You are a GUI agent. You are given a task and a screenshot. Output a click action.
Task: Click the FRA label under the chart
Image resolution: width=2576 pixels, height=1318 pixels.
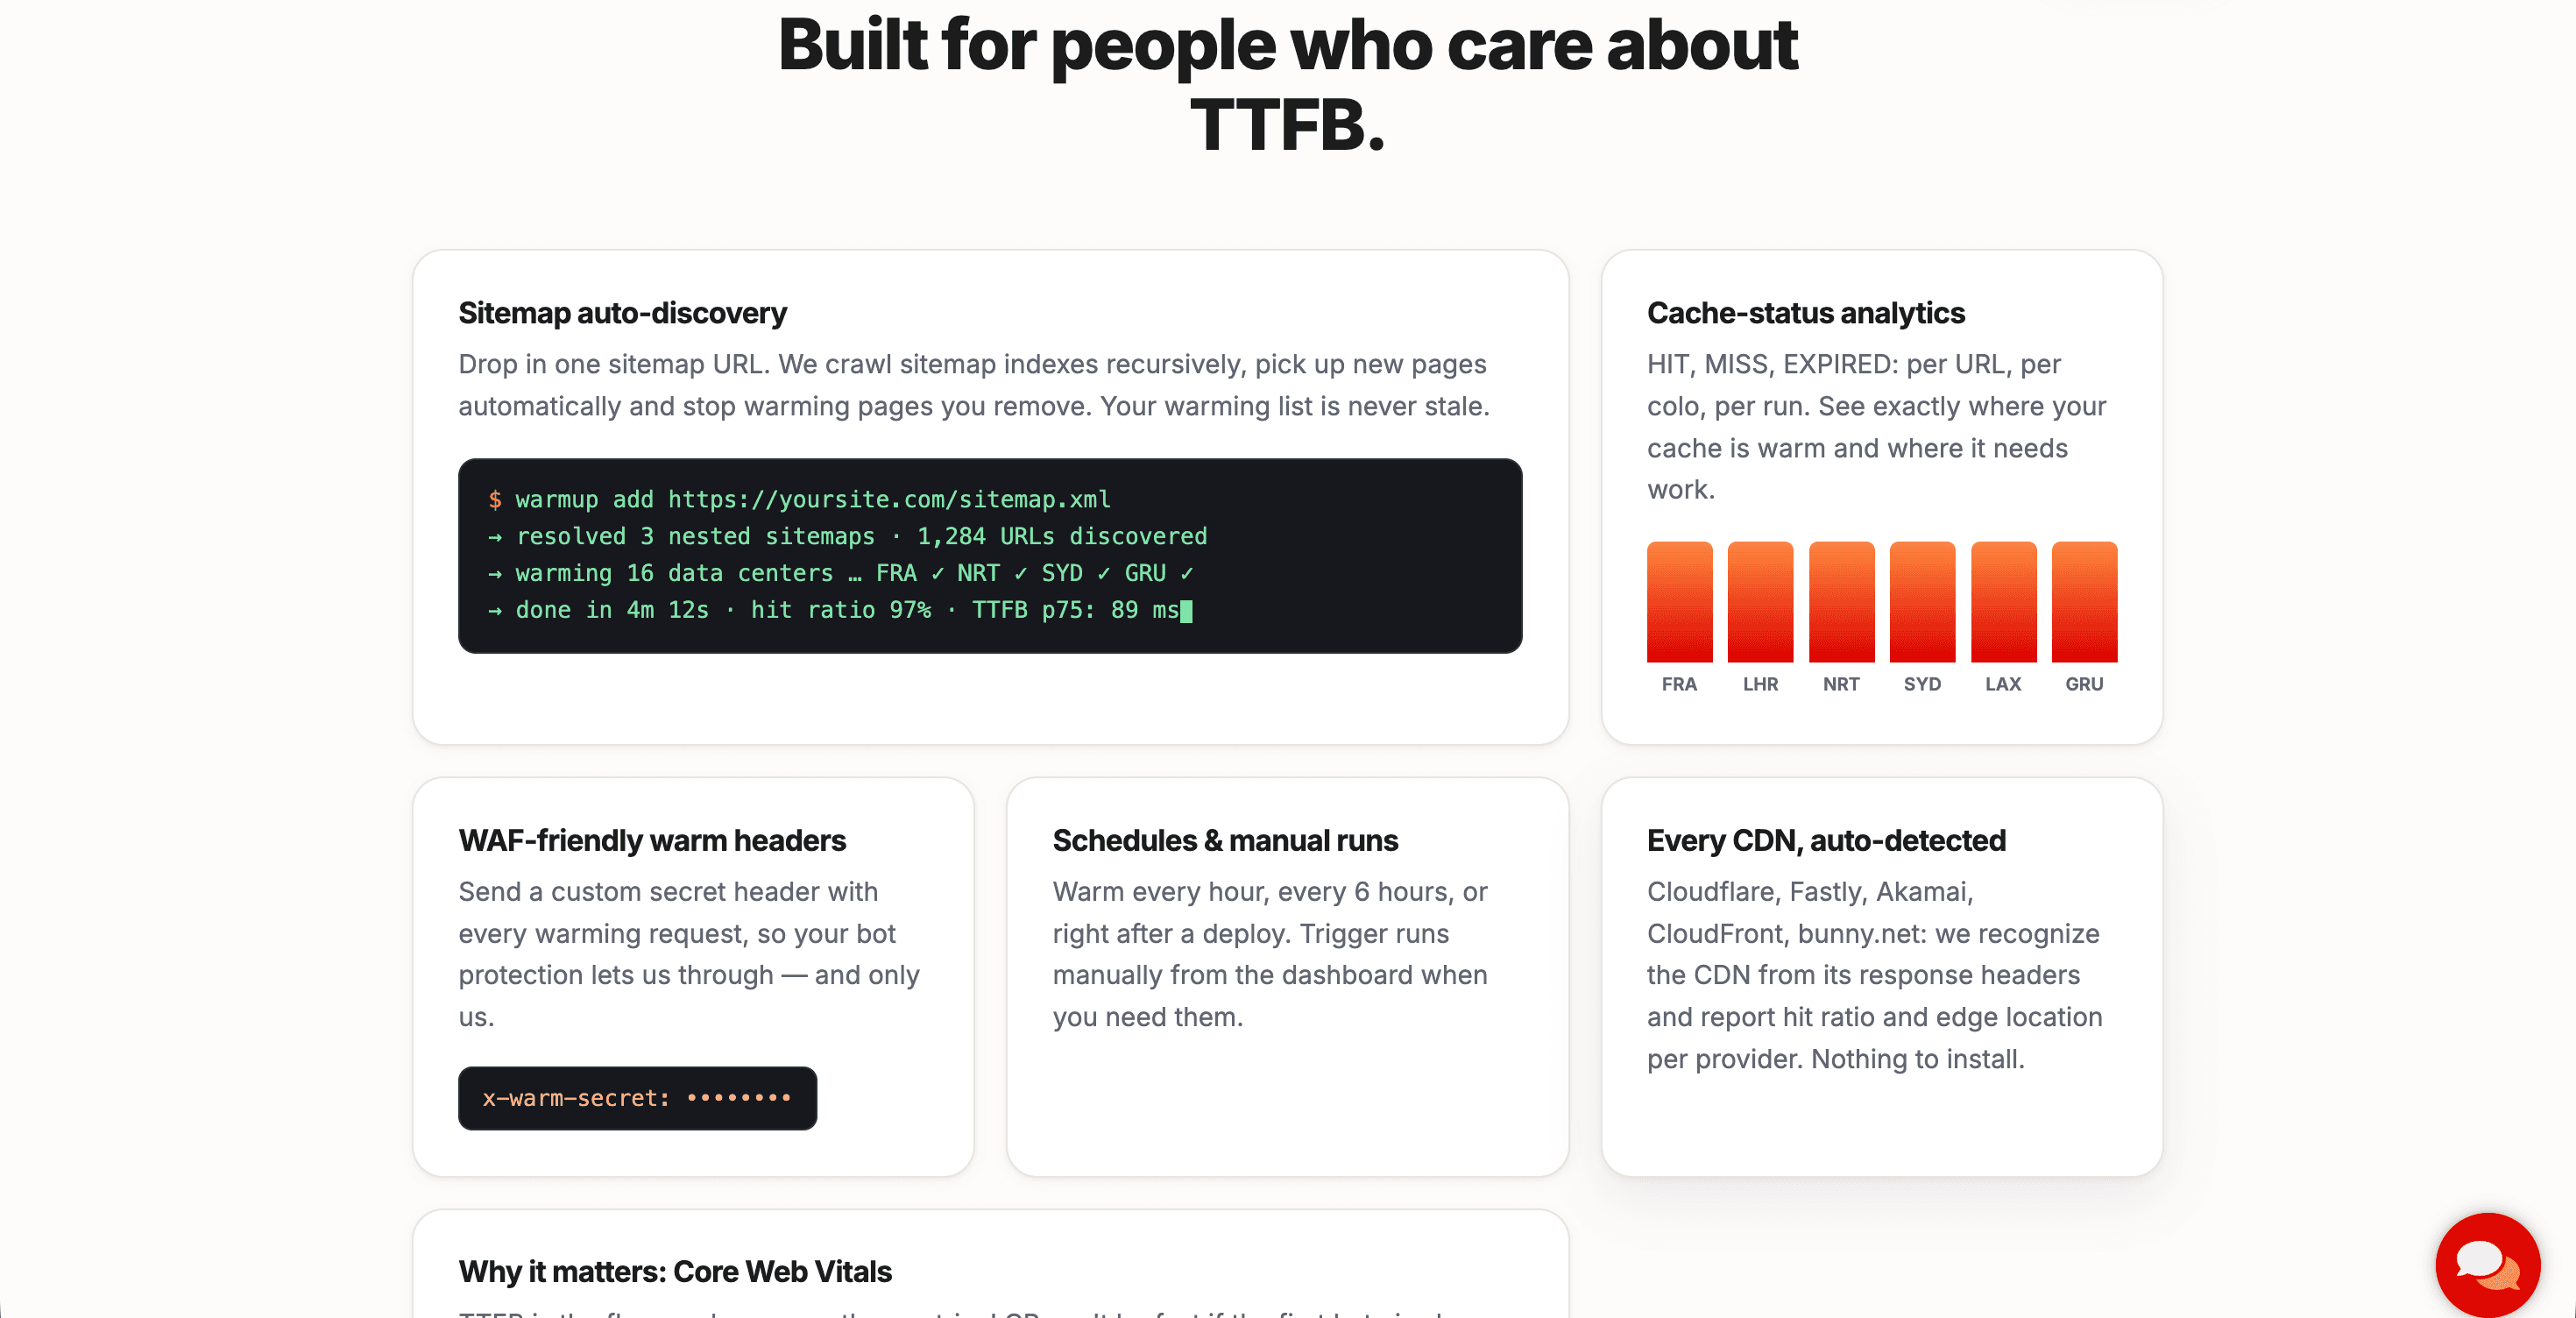(x=1679, y=684)
